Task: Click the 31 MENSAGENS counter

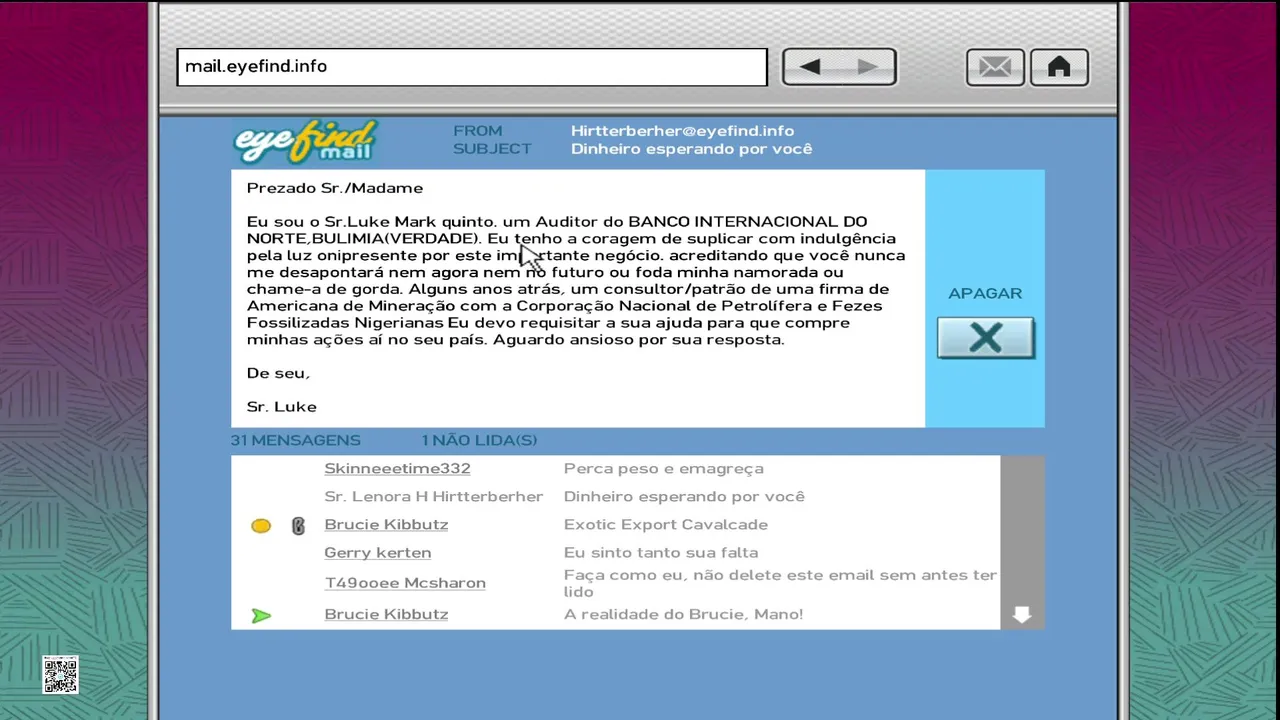Action: pyautogui.click(x=296, y=440)
